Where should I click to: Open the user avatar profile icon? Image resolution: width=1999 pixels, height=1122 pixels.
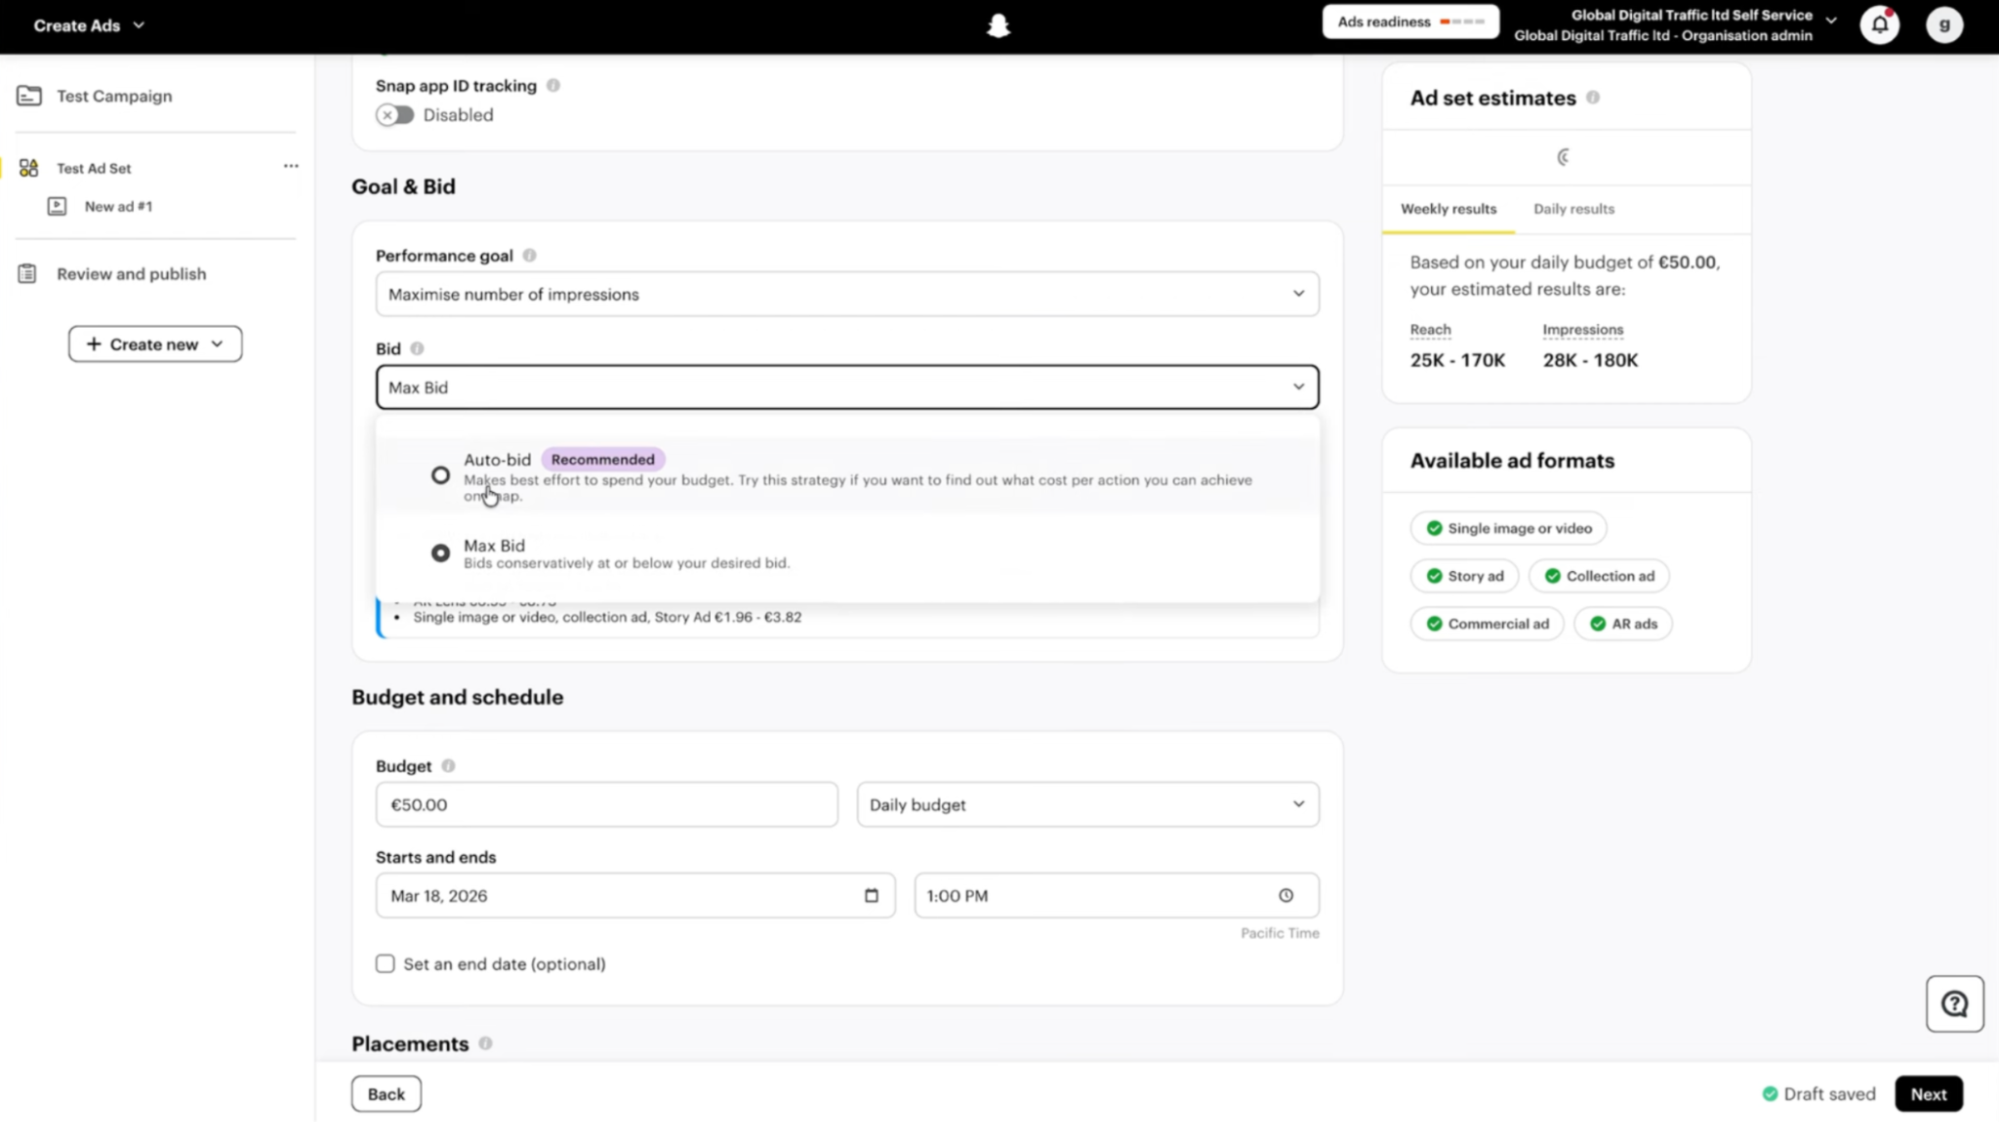point(1944,25)
